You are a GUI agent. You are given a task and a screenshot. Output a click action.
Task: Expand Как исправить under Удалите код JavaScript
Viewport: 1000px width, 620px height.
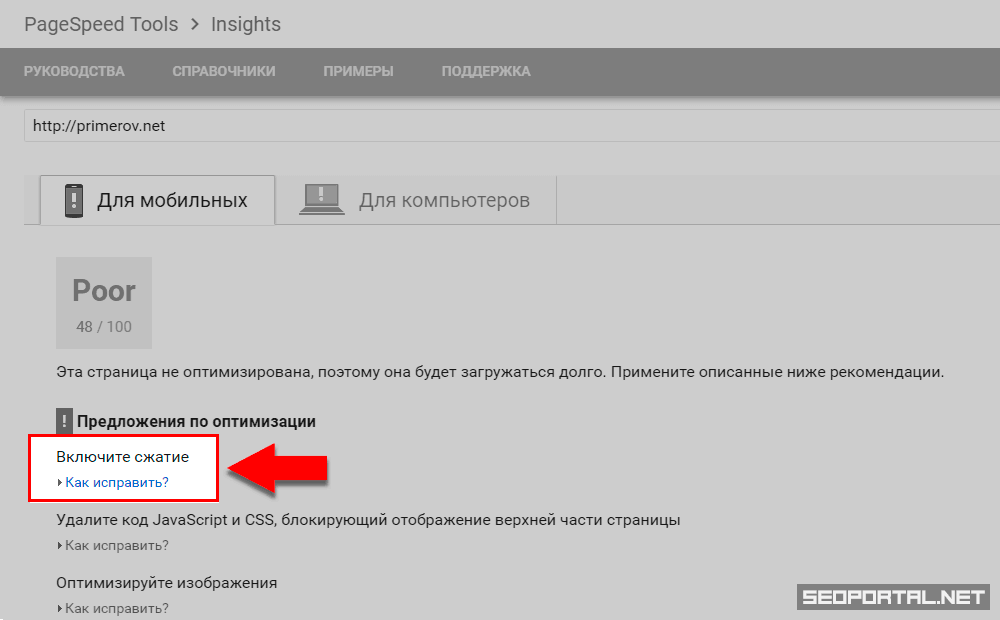(116, 545)
